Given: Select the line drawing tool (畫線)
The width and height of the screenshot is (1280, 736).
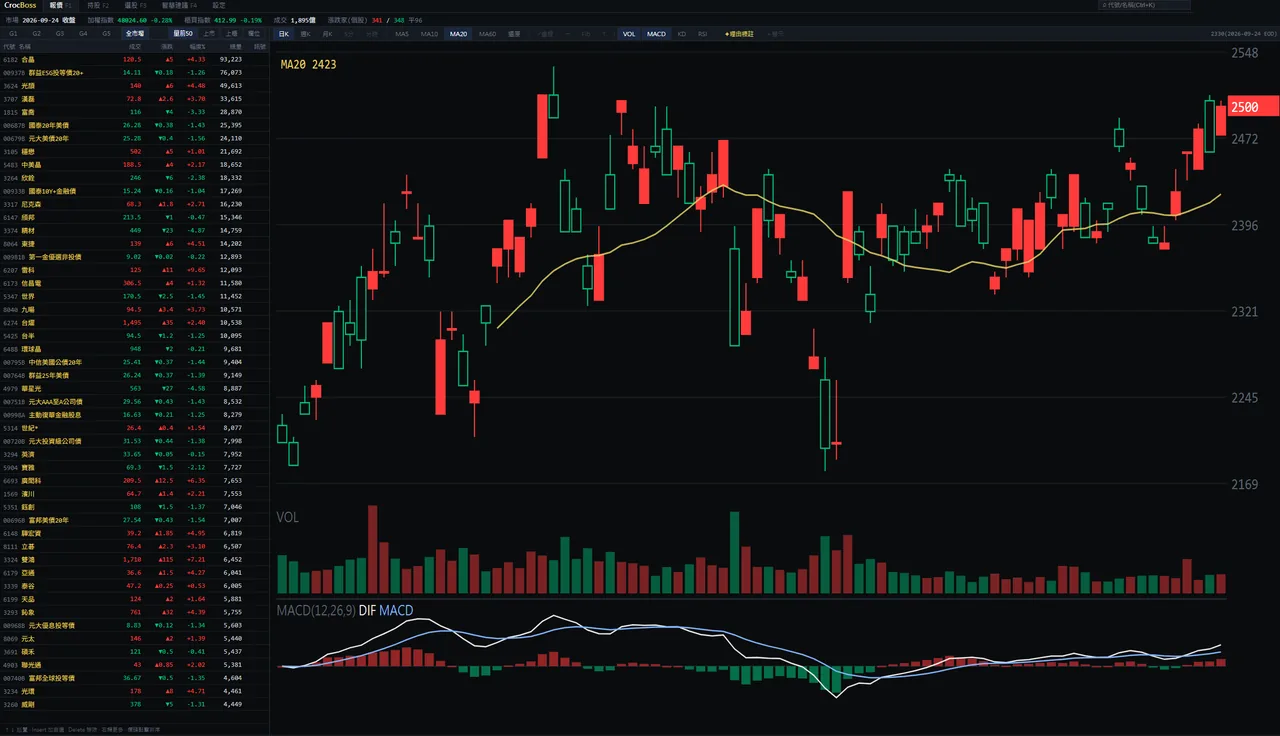Looking at the screenshot, I should point(547,34).
